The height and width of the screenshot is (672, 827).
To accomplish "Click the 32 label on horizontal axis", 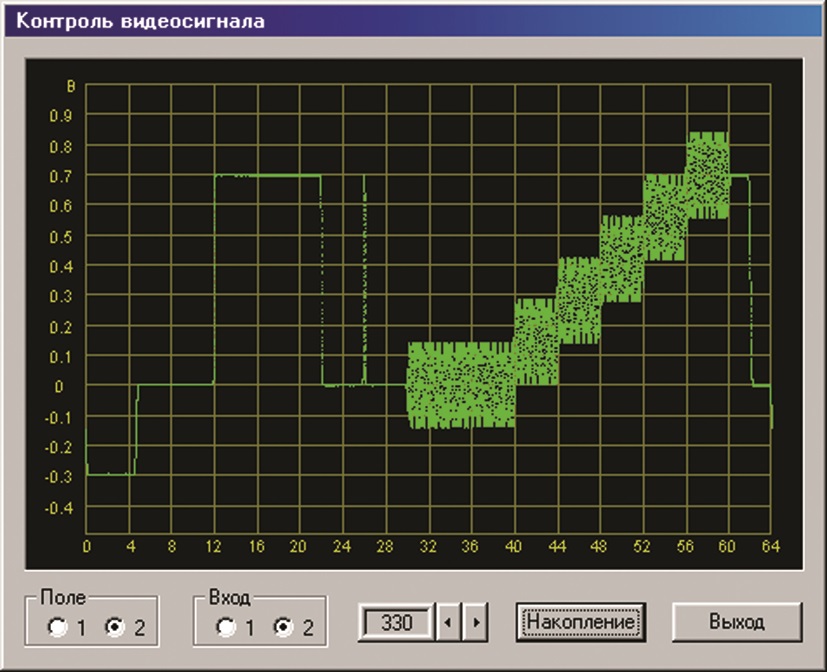I will (x=428, y=546).
